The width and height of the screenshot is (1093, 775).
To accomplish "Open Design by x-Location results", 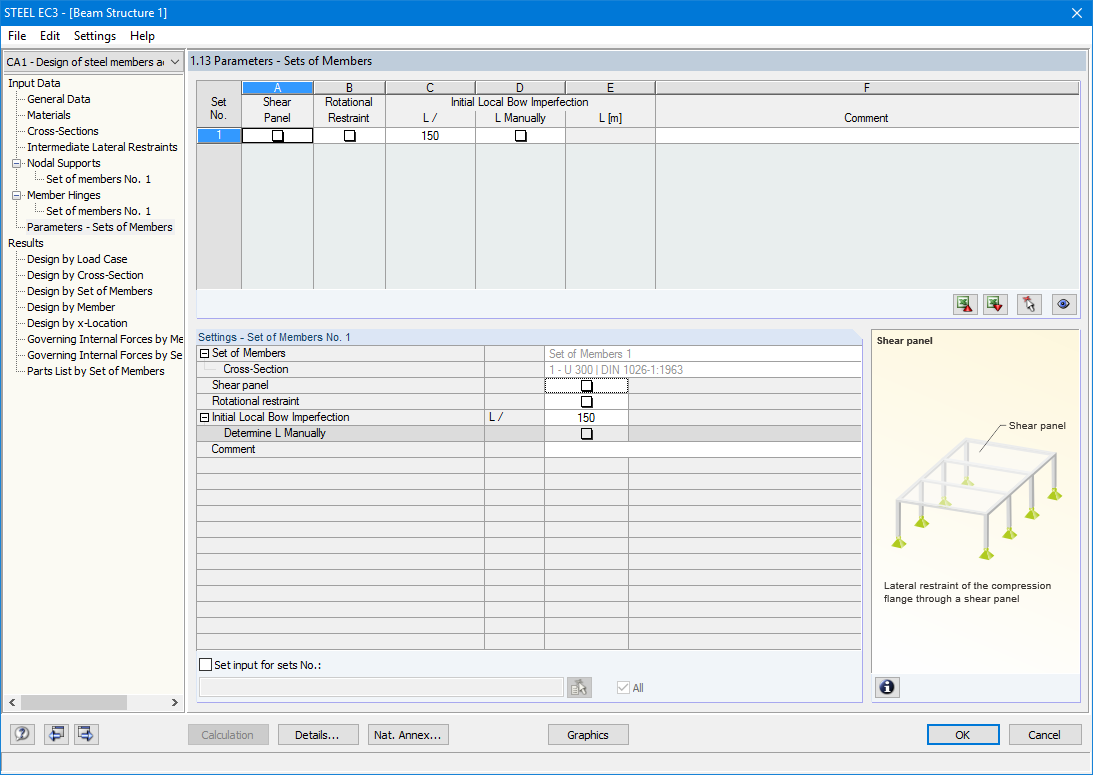I will [x=77, y=323].
